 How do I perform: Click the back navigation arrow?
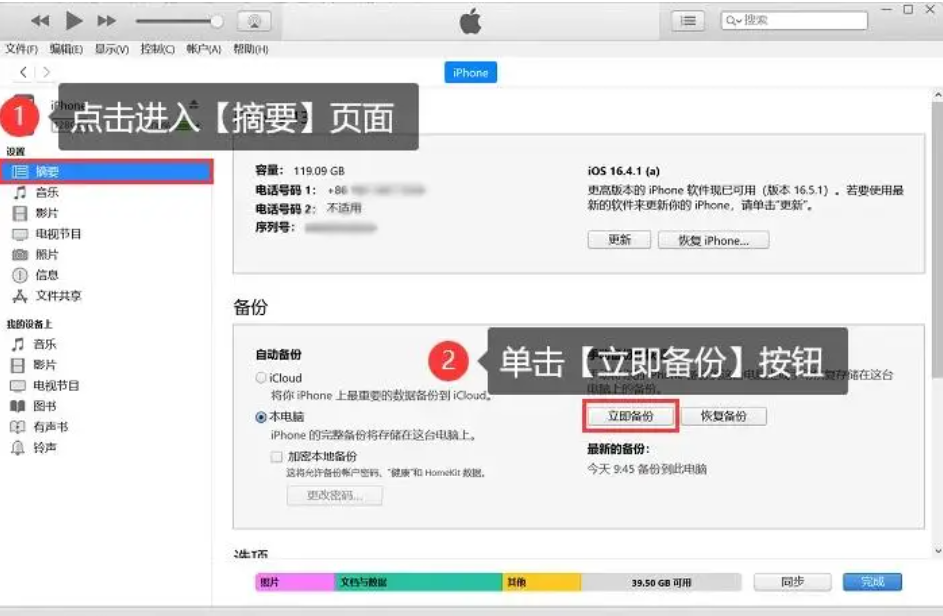click(x=23, y=72)
